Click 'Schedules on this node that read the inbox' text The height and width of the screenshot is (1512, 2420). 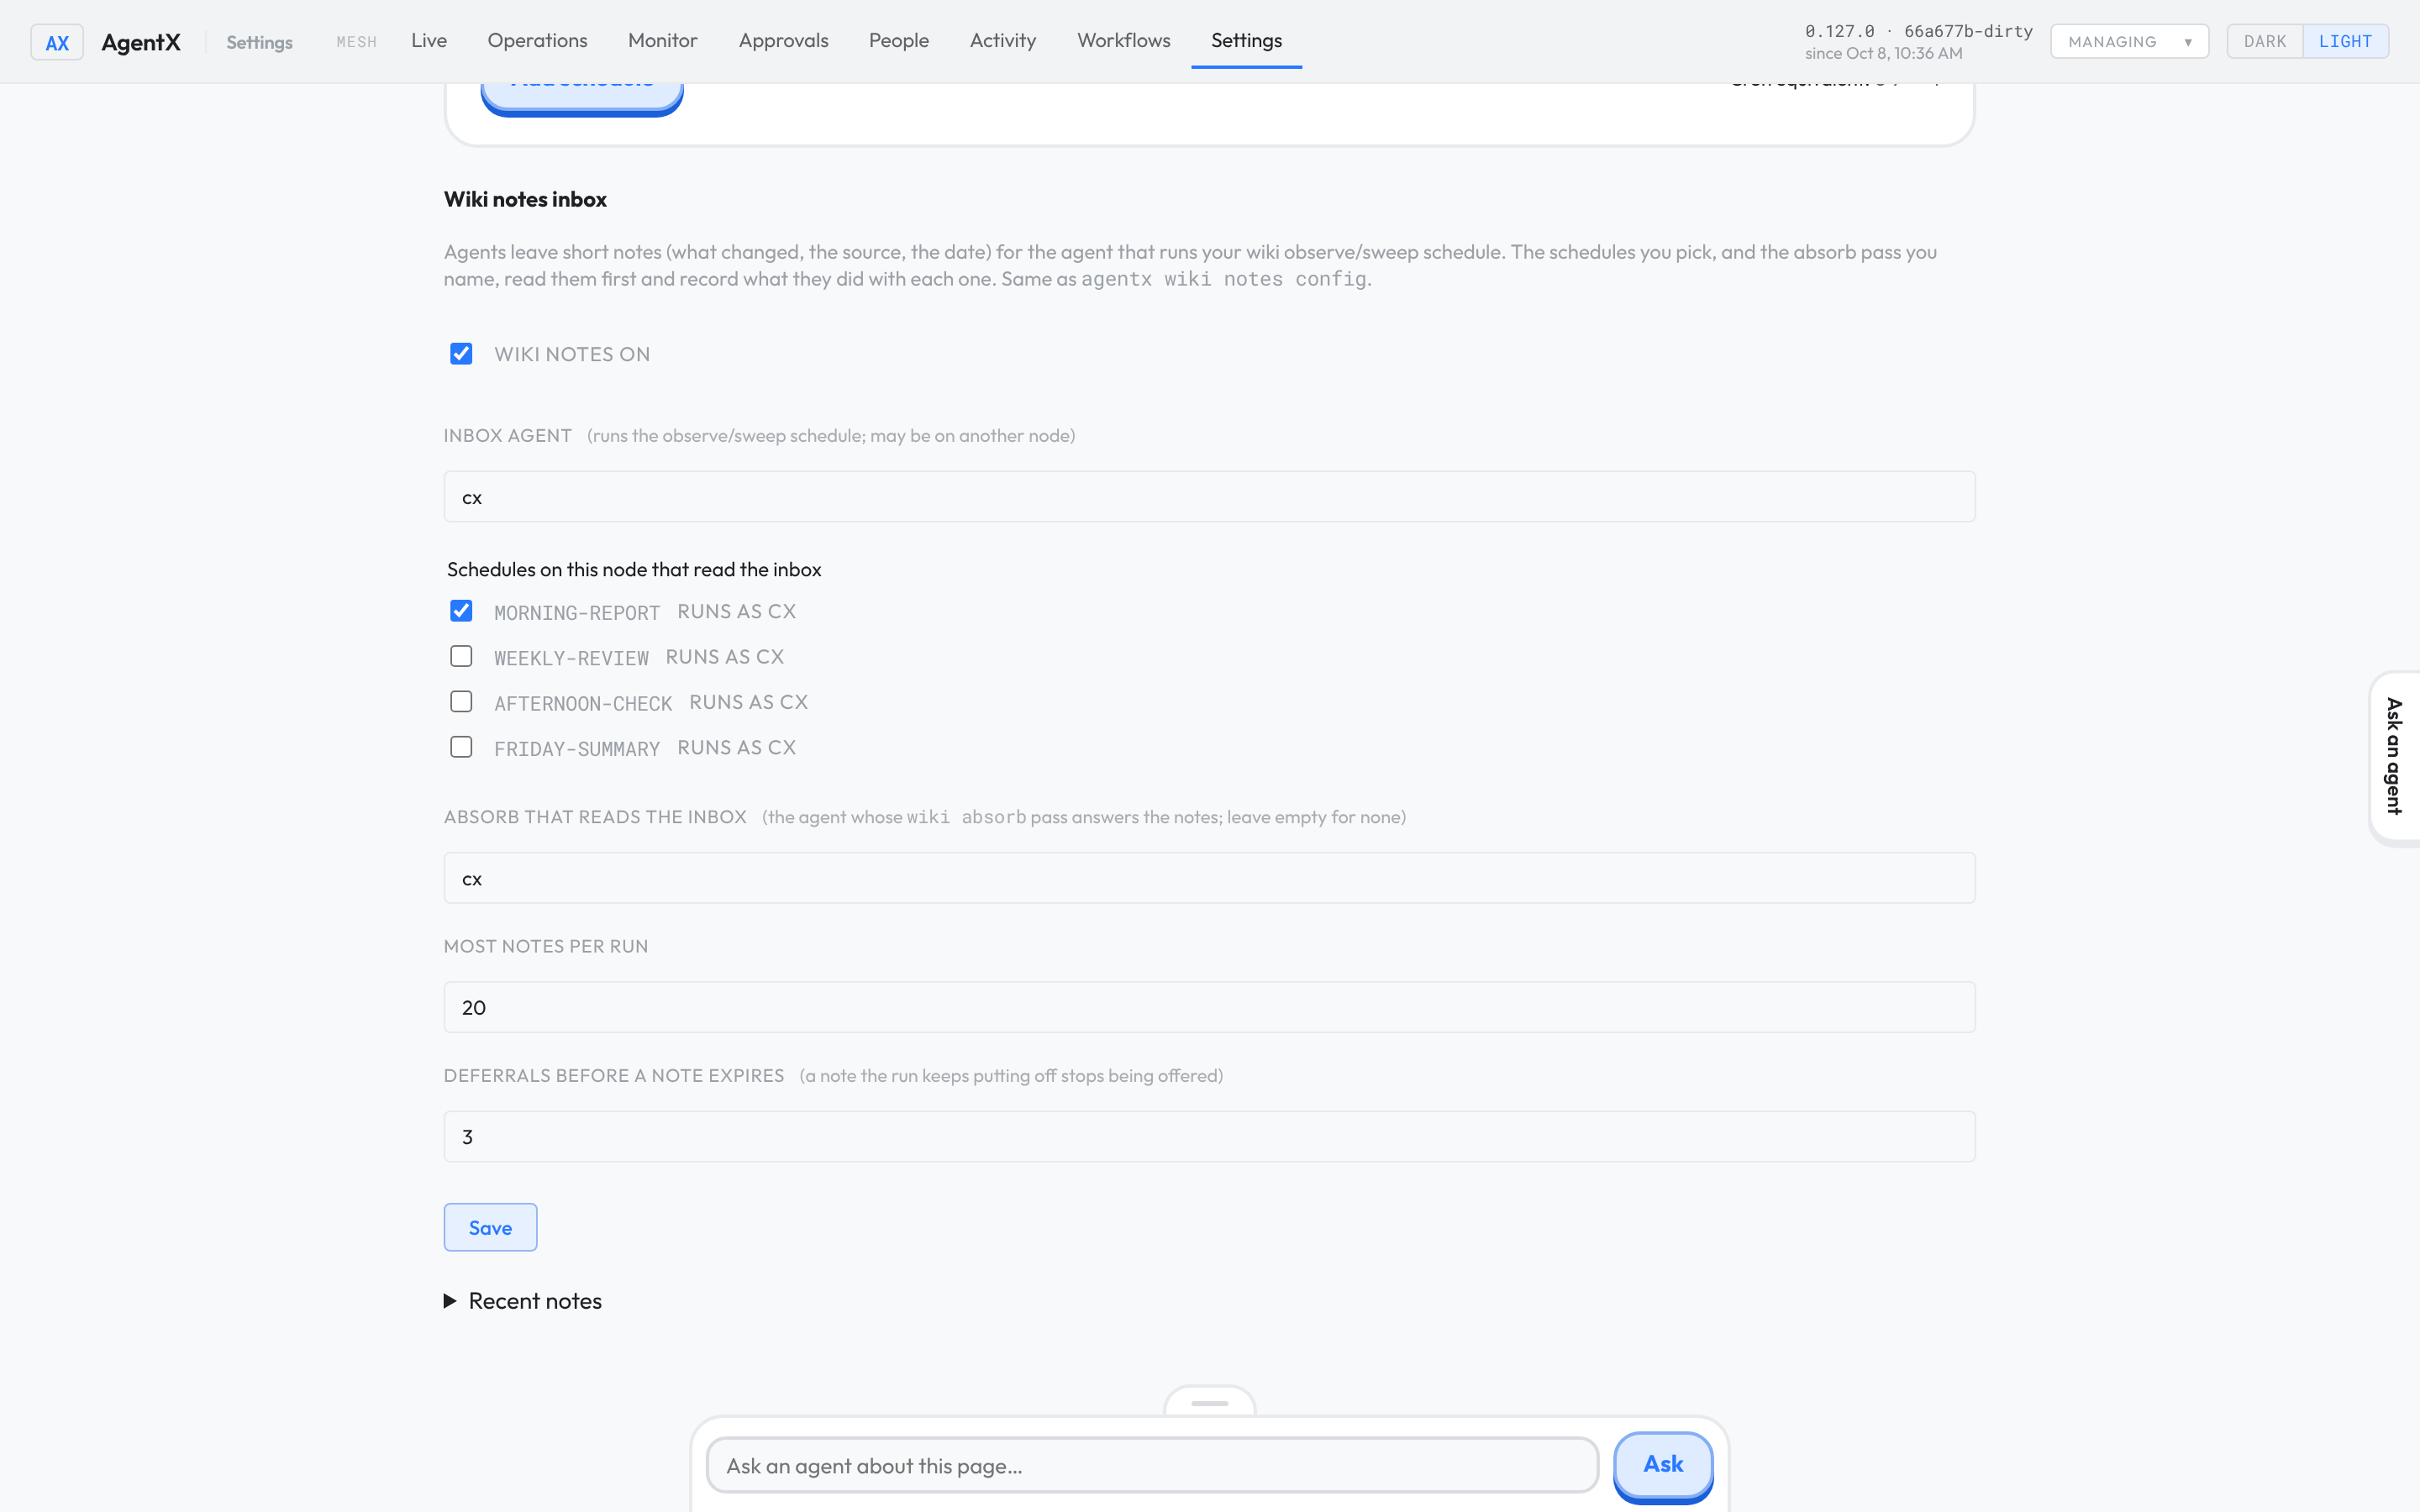pos(634,569)
